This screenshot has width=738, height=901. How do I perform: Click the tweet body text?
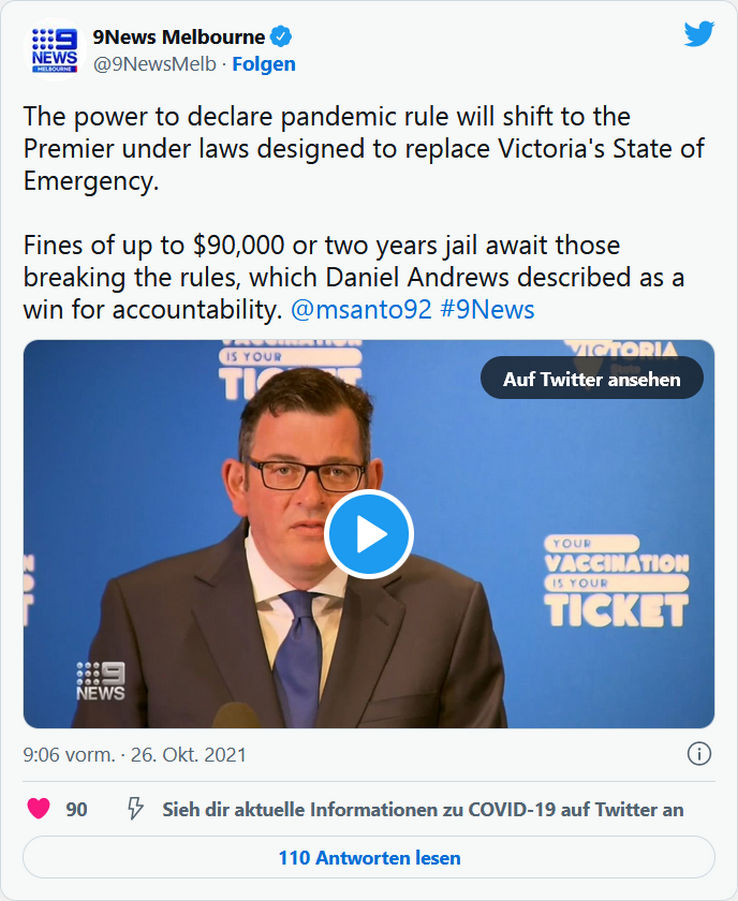pos(364,213)
